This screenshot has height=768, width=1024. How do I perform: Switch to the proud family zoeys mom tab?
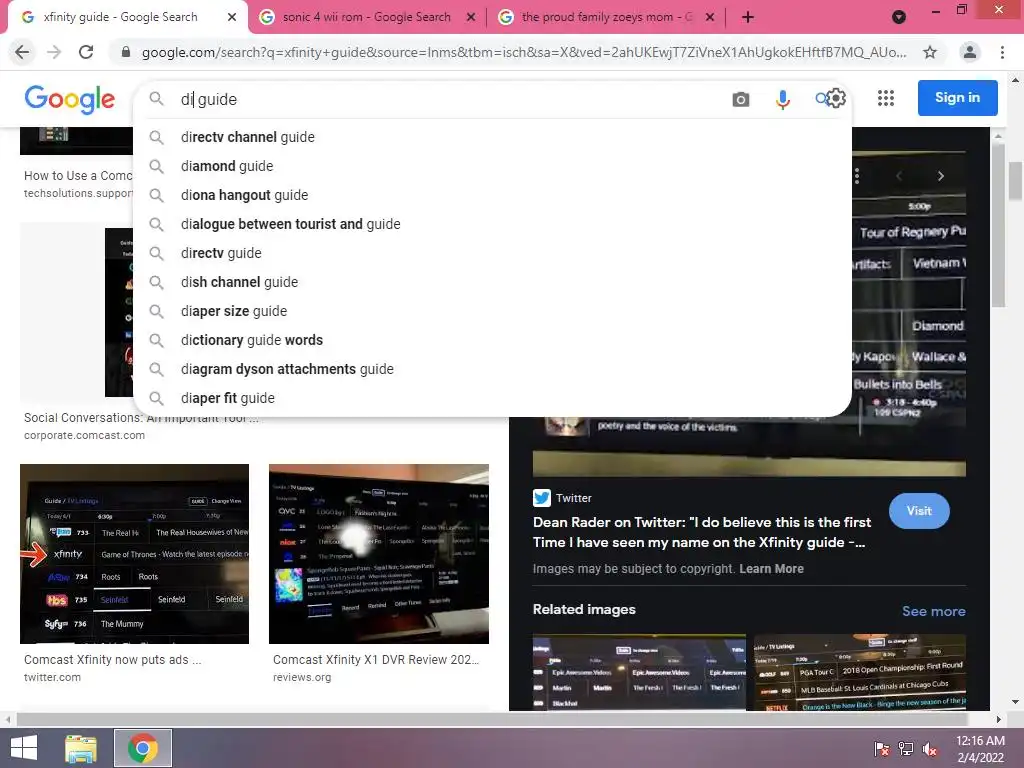pyautogui.click(x=606, y=17)
